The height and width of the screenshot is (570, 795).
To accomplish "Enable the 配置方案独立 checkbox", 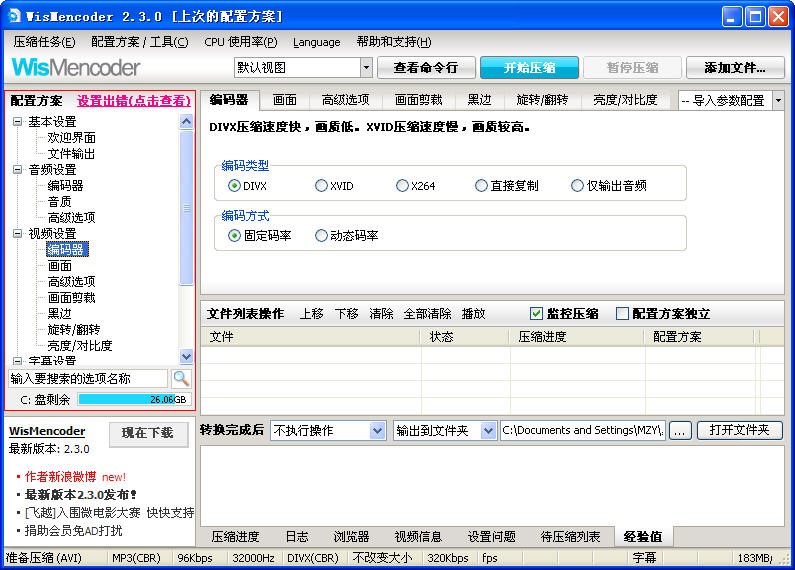I will (622, 313).
